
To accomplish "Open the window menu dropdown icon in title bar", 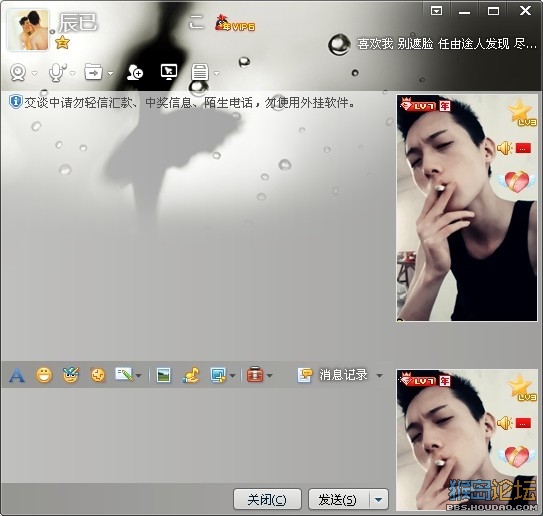I will tap(436, 11).
